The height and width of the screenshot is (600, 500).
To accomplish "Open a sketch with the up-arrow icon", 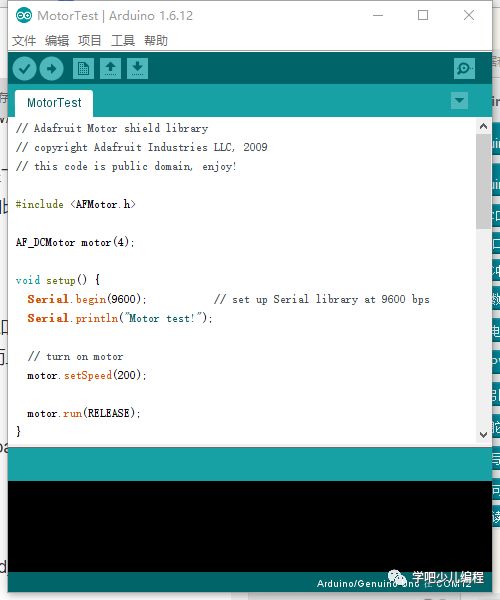I will click(x=111, y=68).
